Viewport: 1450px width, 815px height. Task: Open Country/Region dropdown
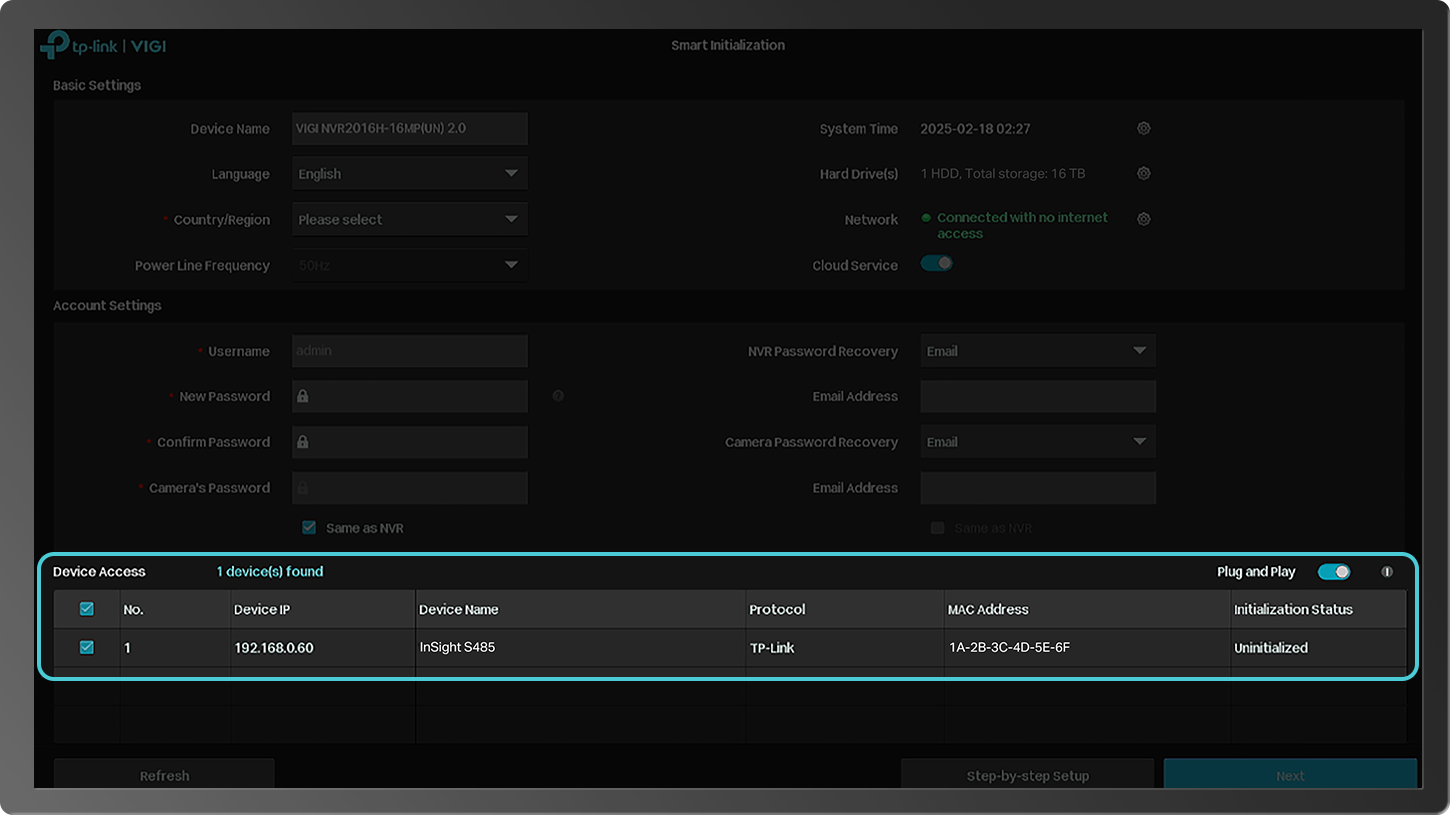tap(410, 219)
